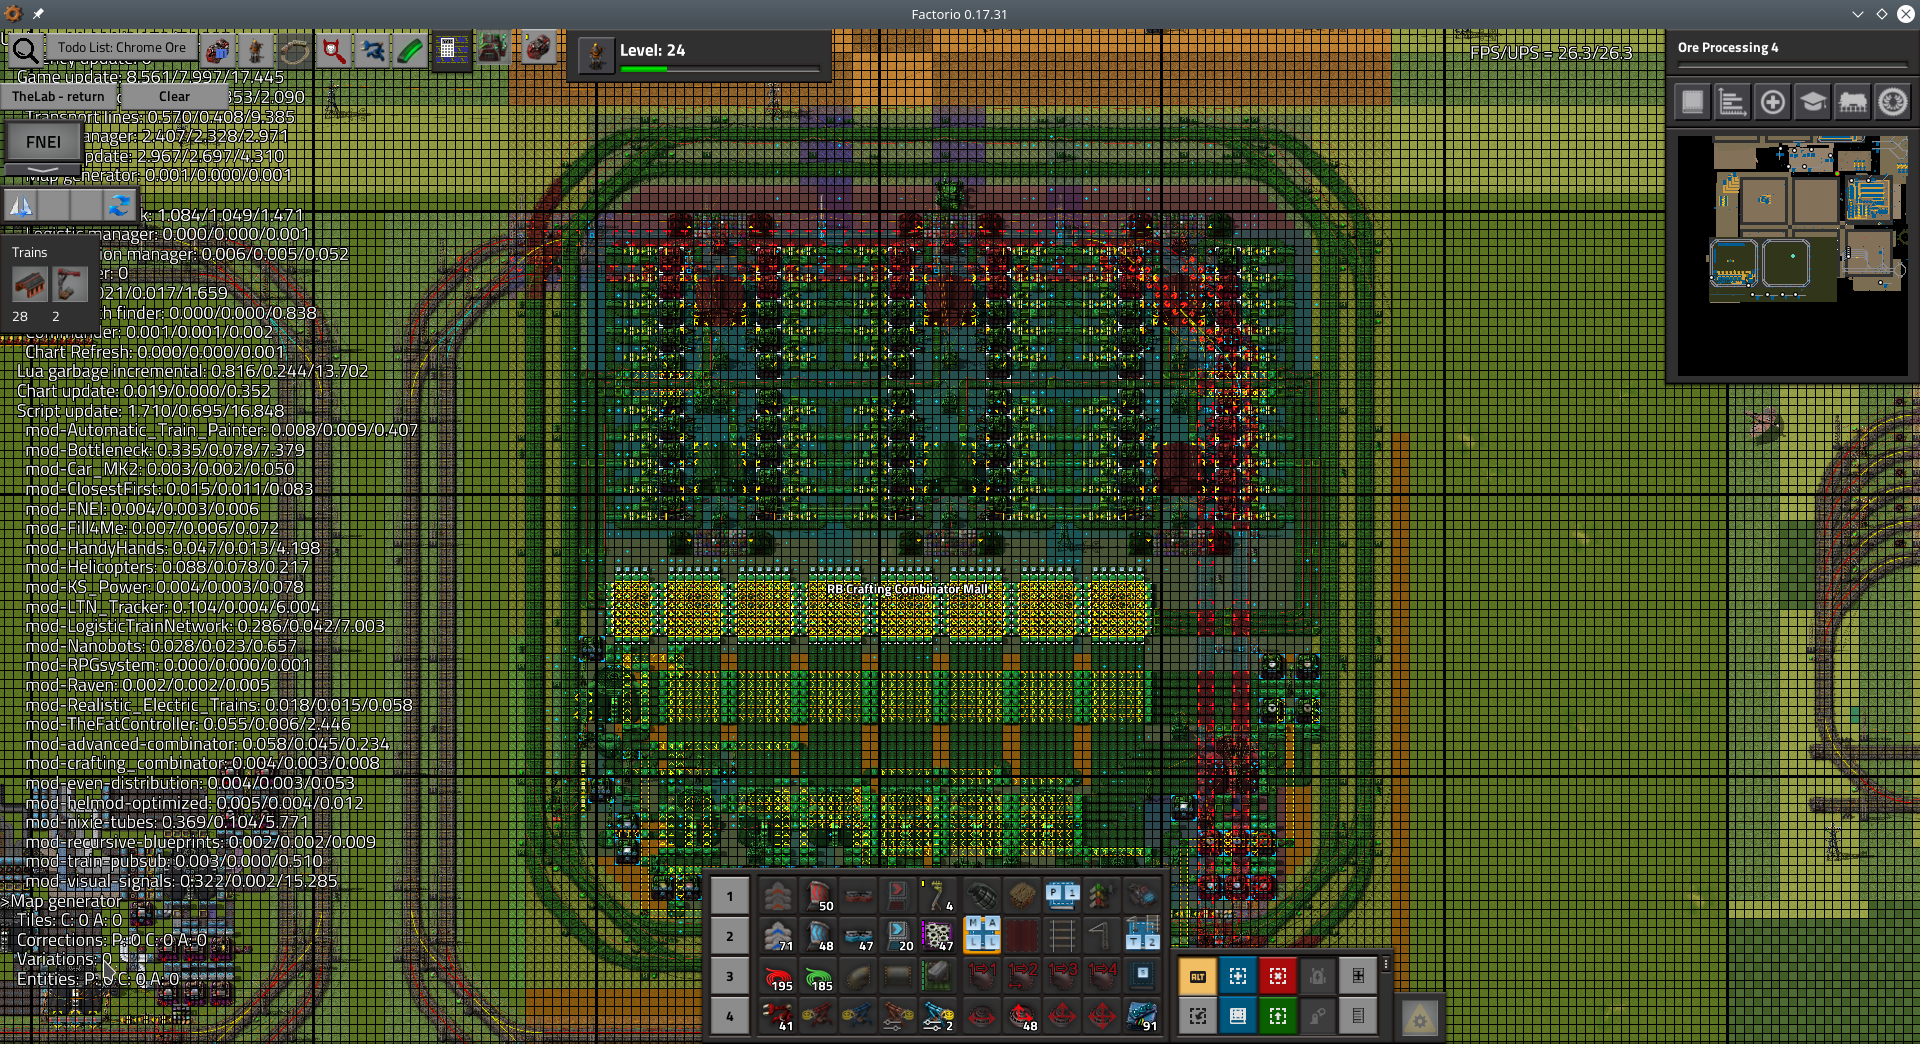Viewport: 1920px width, 1044px height.
Task: Click the Ore Processing 4 research progress bar
Action: coord(1792,67)
